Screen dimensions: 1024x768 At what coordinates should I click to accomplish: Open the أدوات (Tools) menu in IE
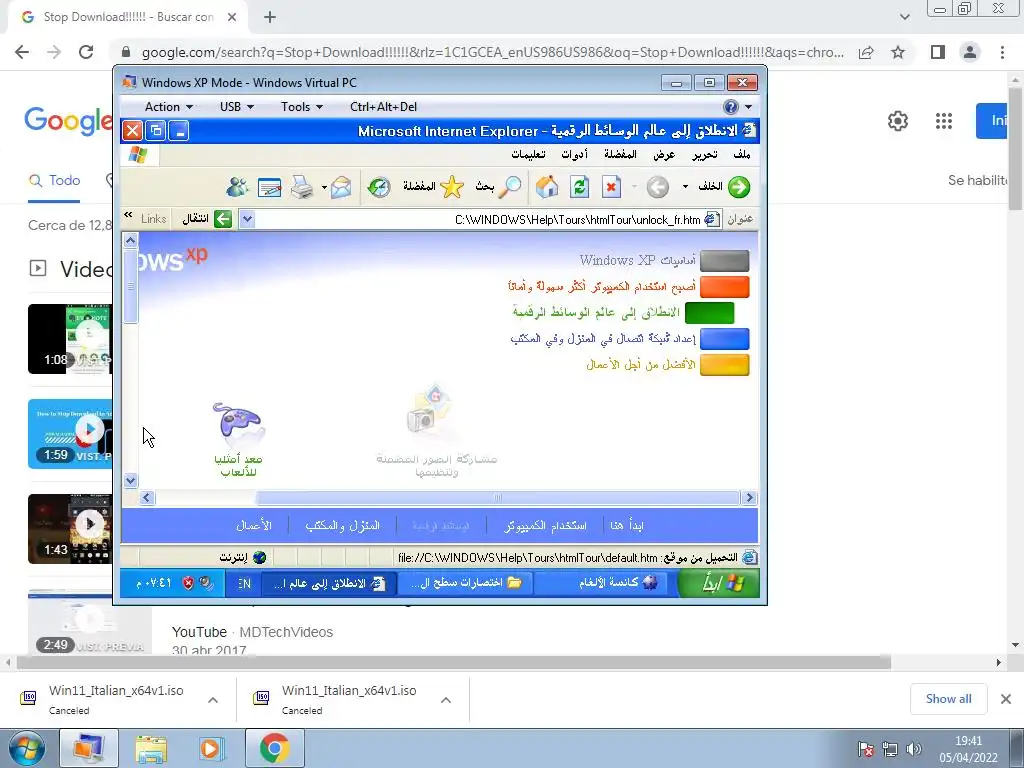pyautogui.click(x=575, y=155)
